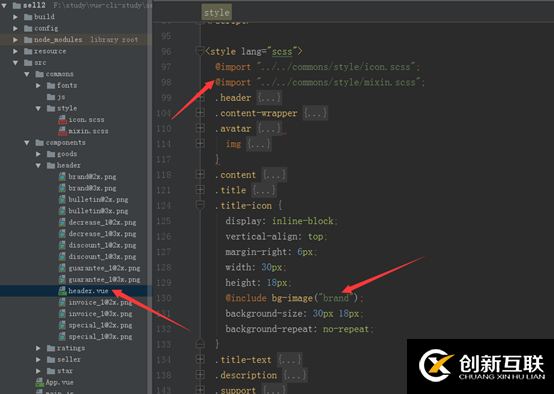
Task: Click the decrease_1@2x.png file icon
Action: pyautogui.click(x=62, y=222)
